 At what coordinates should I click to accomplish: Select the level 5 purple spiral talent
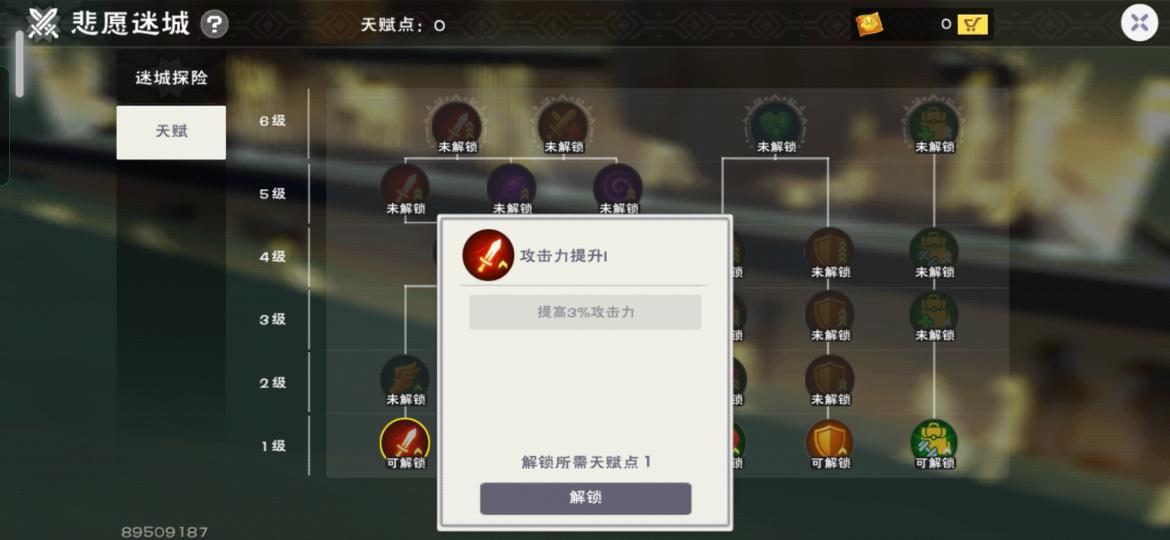(x=618, y=188)
